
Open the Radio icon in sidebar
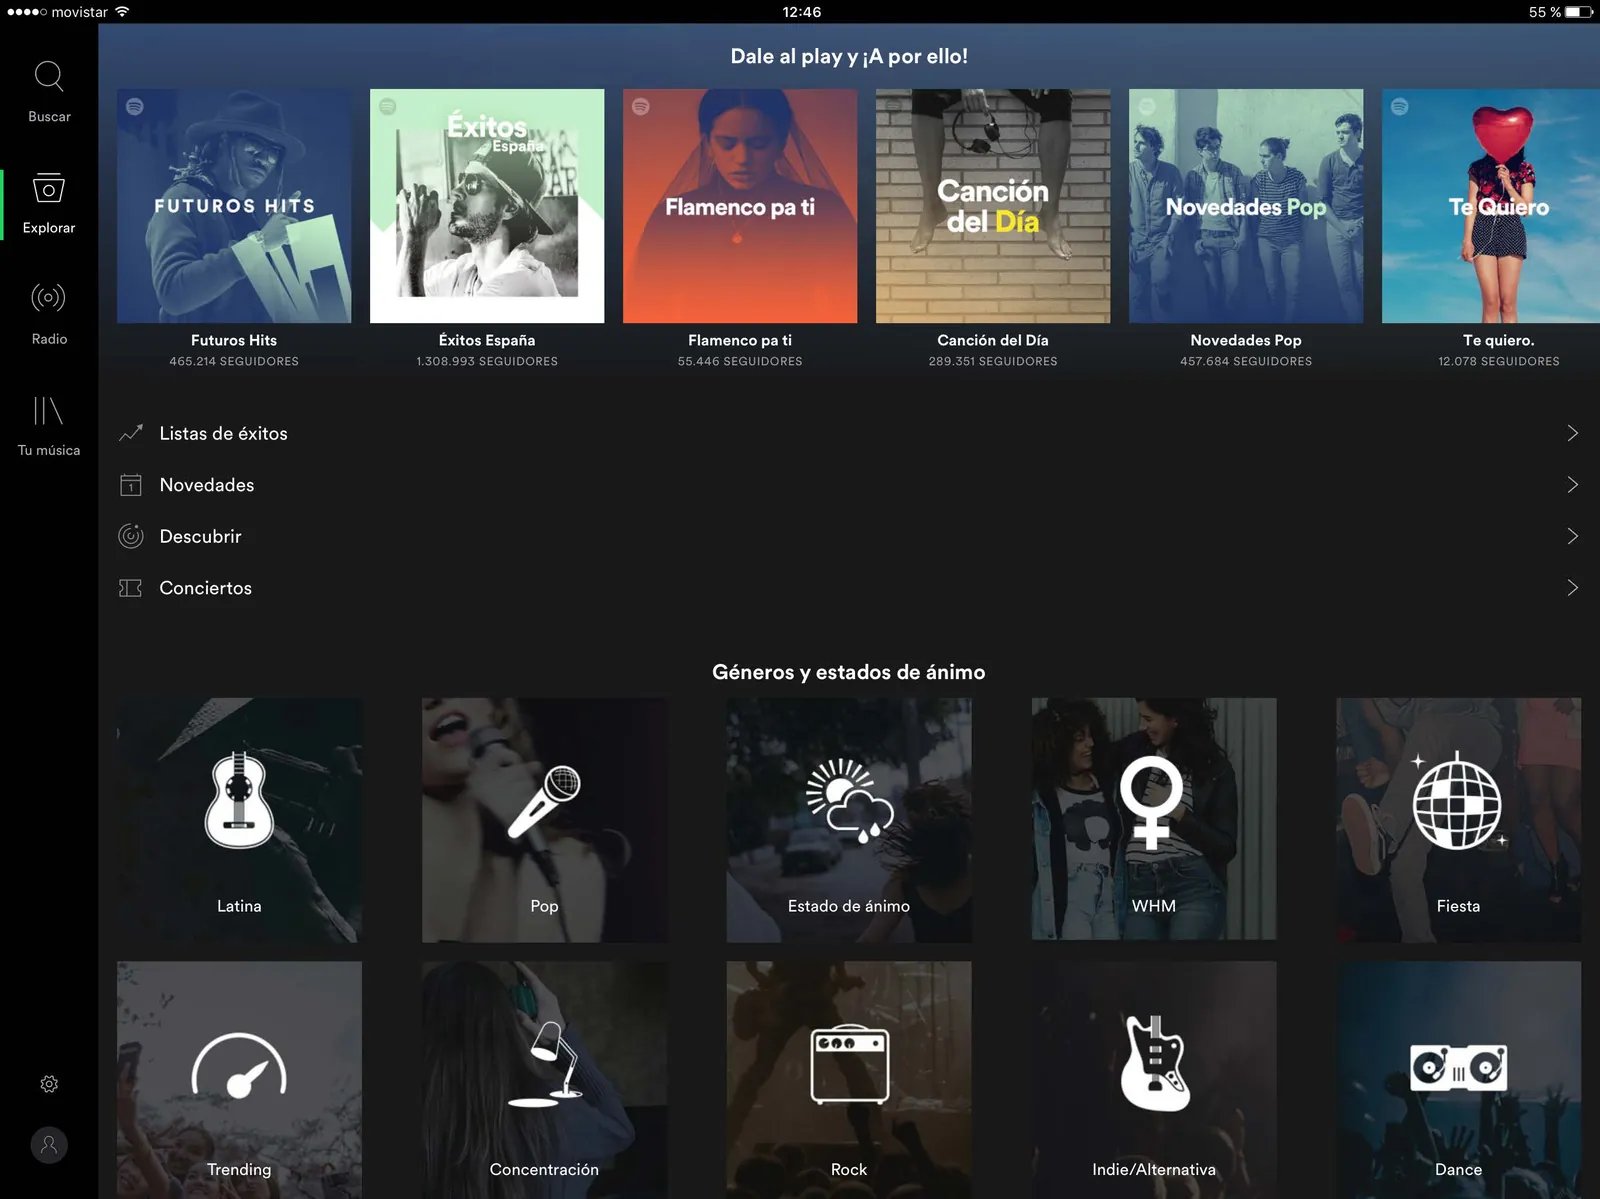49,298
